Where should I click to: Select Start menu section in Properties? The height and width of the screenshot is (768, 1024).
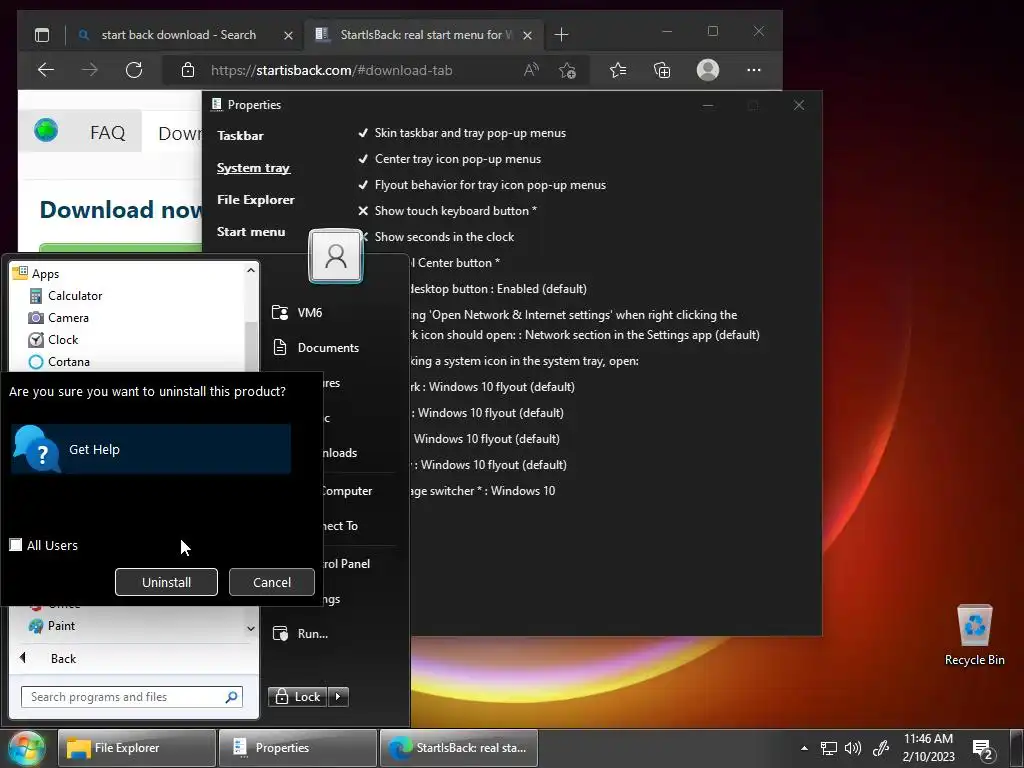tap(251, 232)
